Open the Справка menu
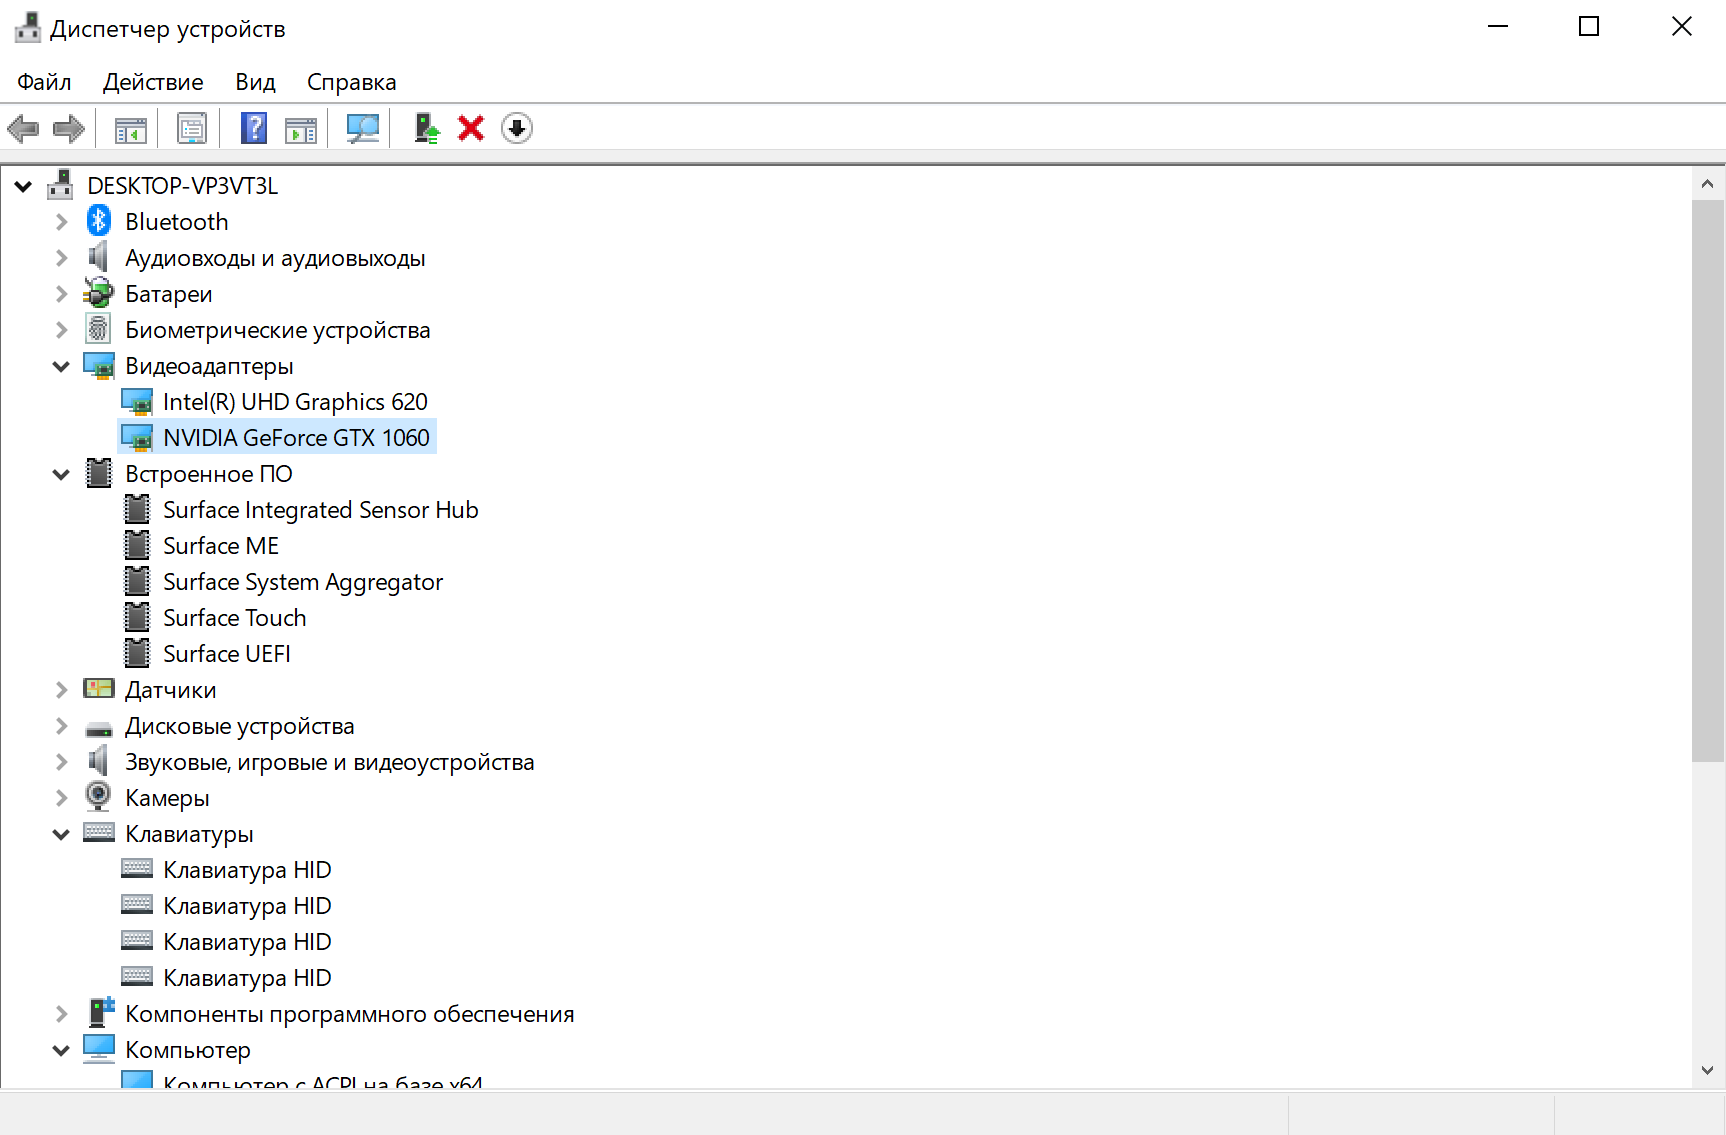 point(351,82)
